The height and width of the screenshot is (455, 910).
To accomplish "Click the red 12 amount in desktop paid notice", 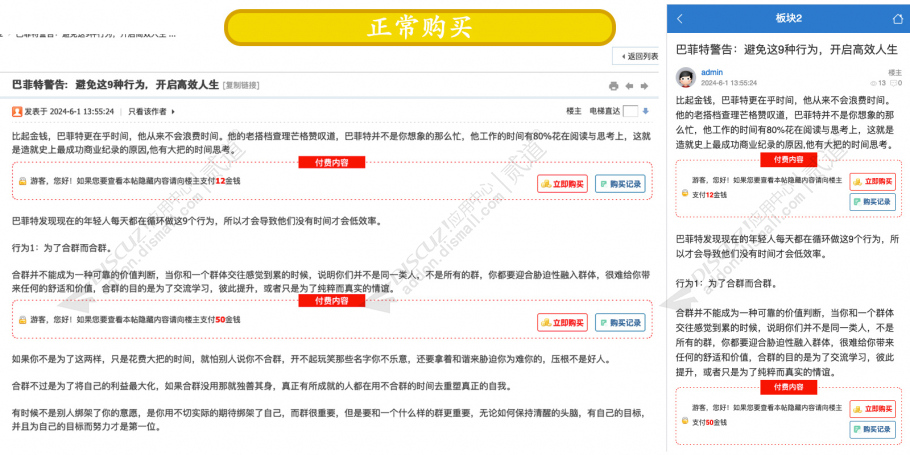I will (x=220, y=182).
